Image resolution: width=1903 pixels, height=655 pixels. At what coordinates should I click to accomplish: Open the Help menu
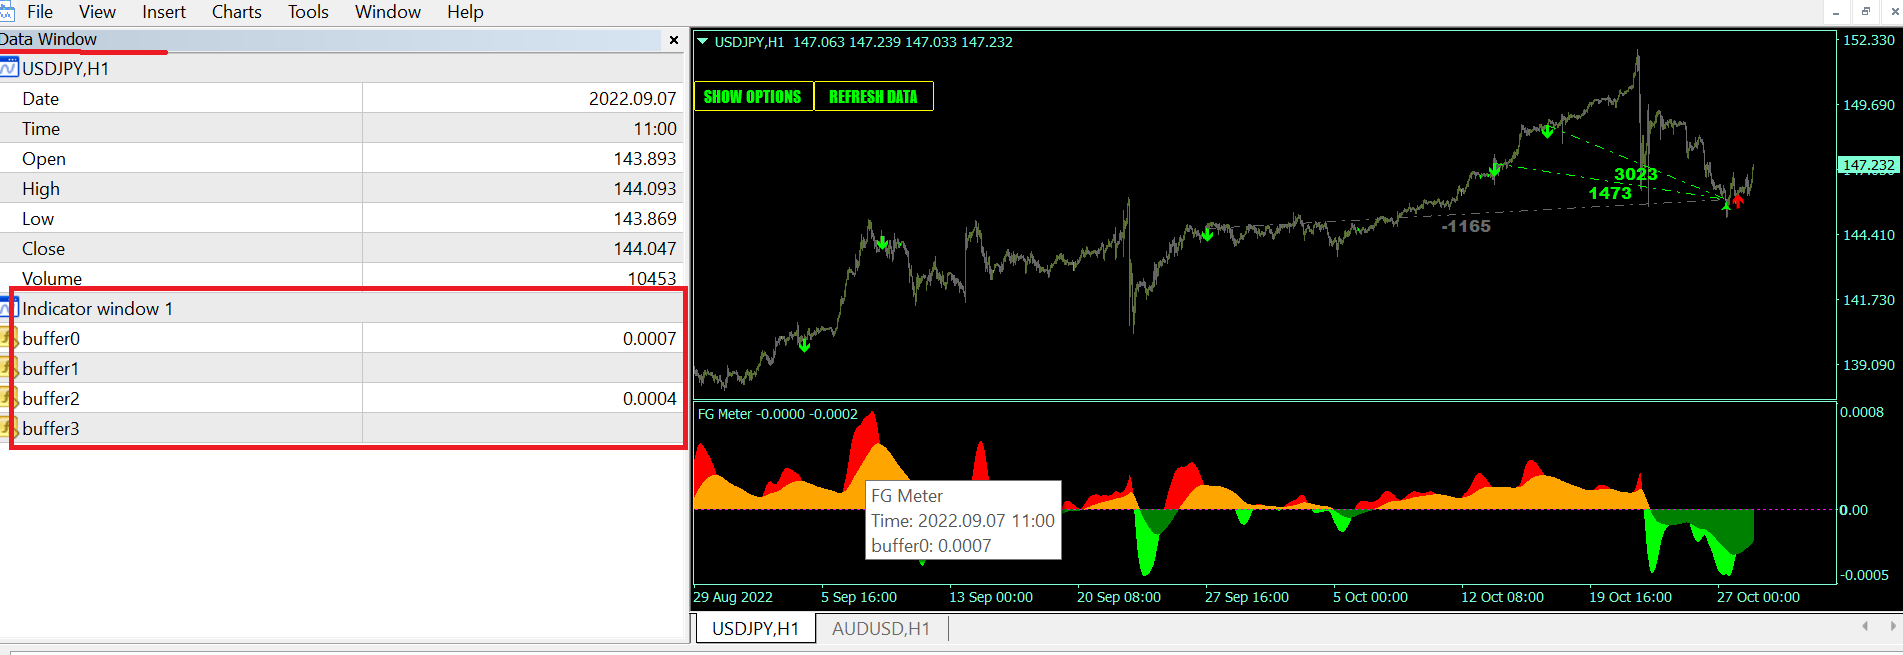465,12
